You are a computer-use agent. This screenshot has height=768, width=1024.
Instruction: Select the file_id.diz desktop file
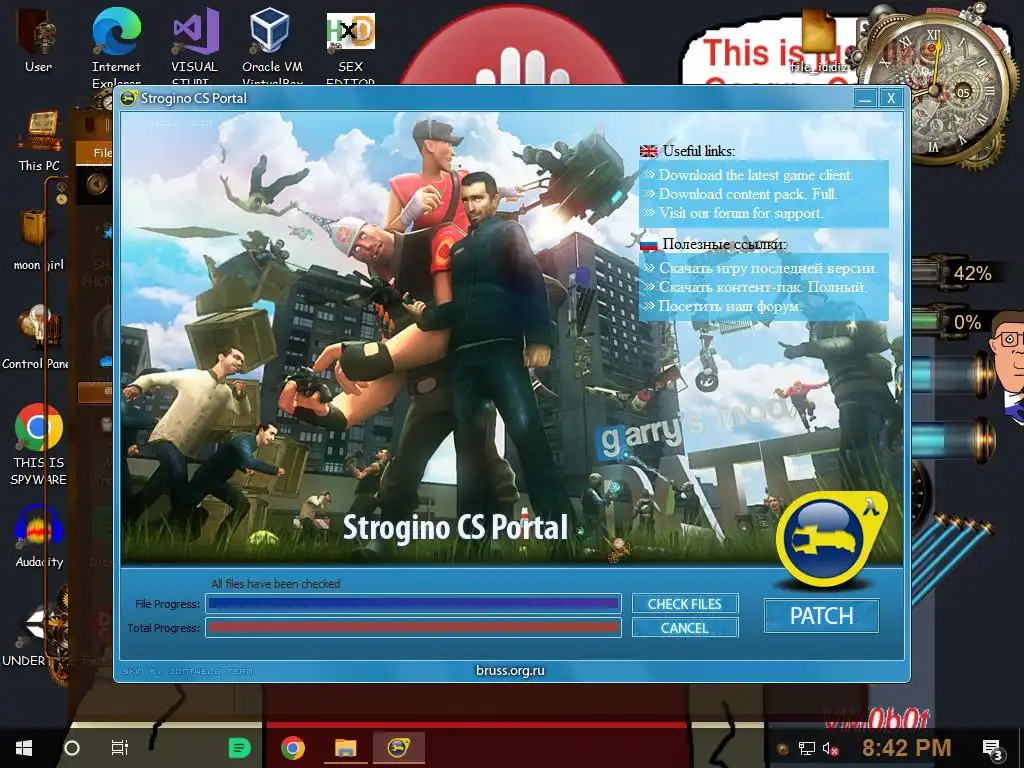point(819,40)
